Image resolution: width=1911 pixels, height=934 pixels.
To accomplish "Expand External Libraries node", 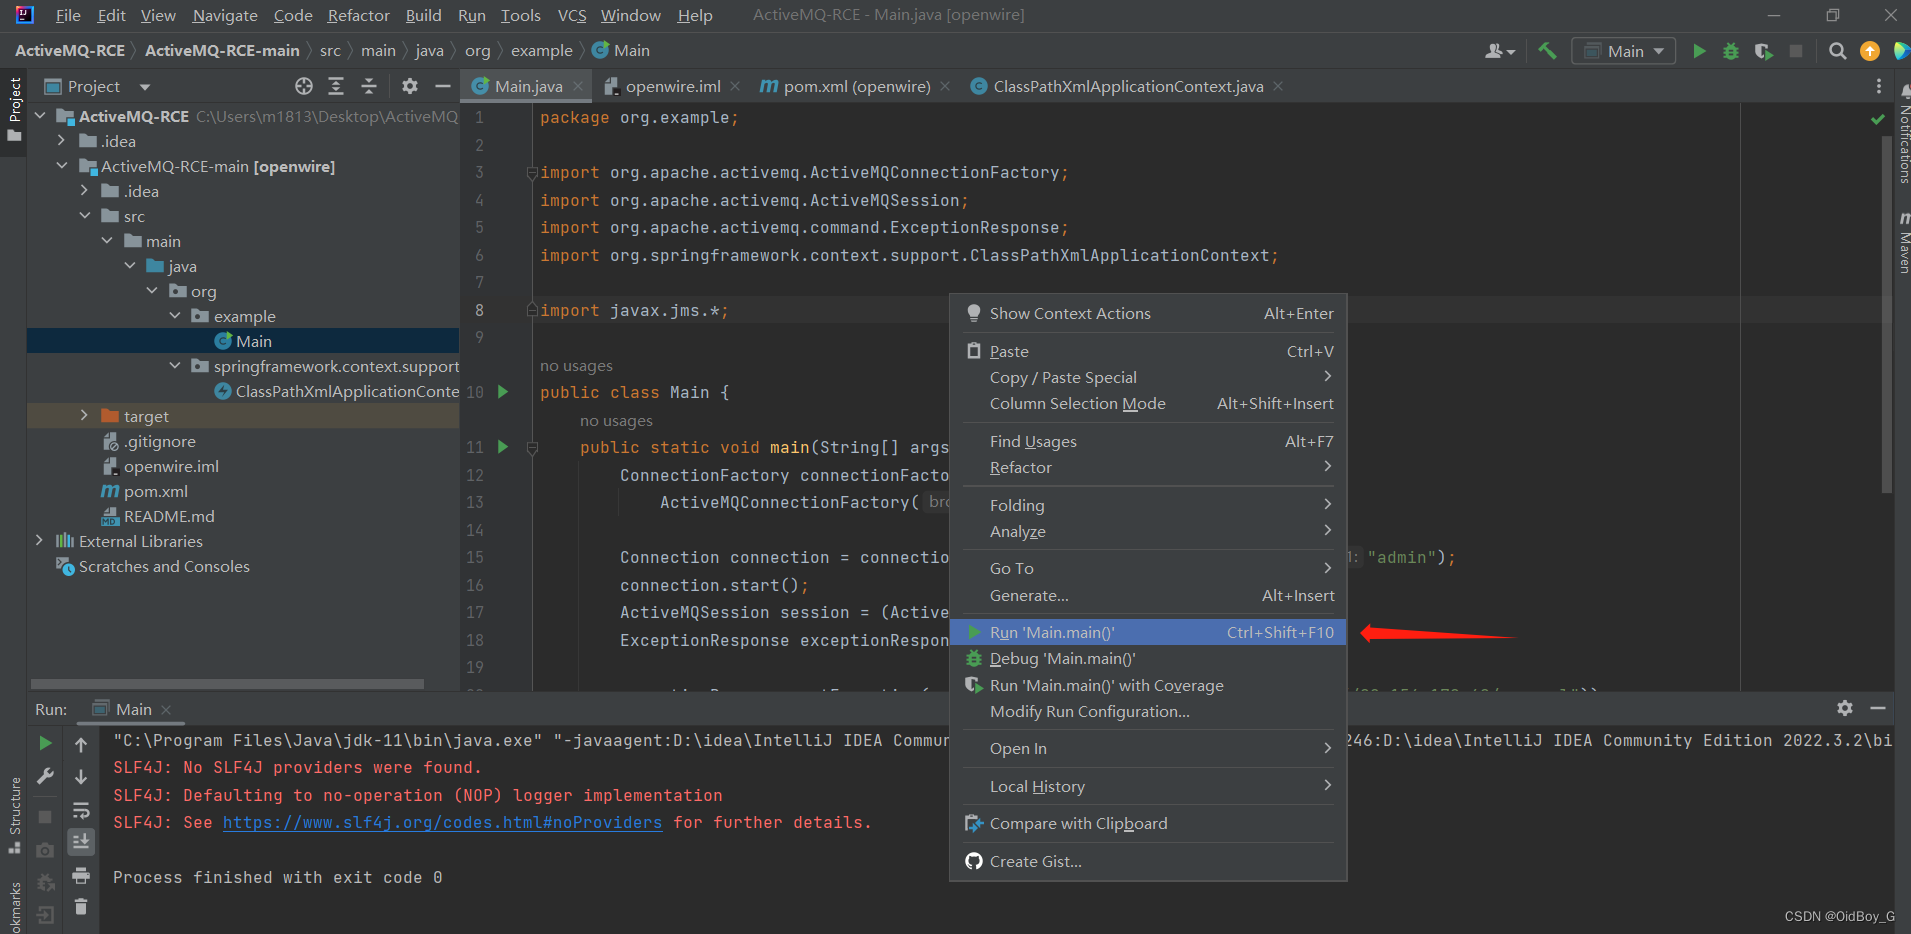I will click(x=40, y=541).
